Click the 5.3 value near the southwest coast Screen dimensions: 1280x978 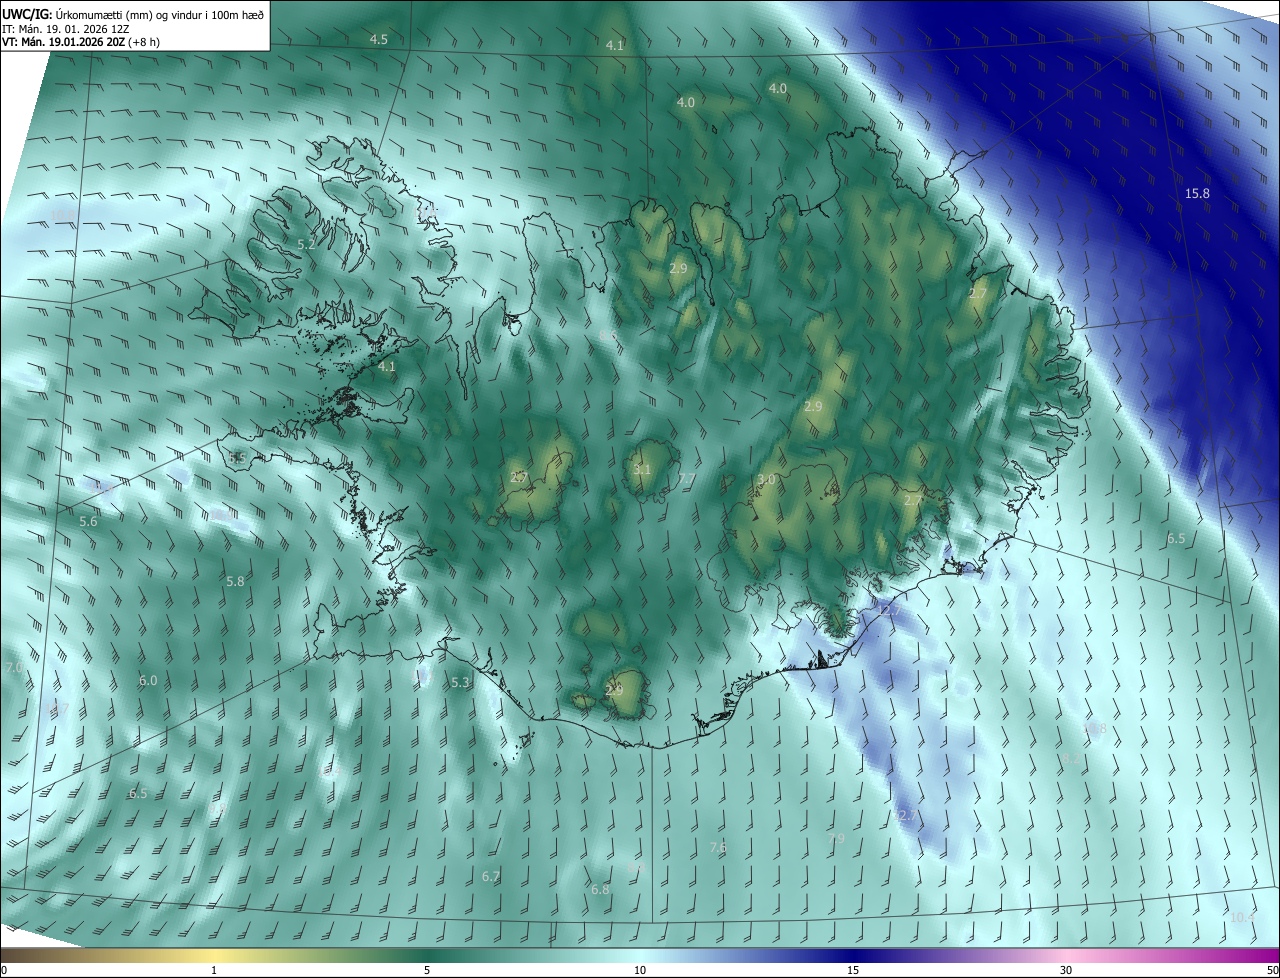pos(460,682)
